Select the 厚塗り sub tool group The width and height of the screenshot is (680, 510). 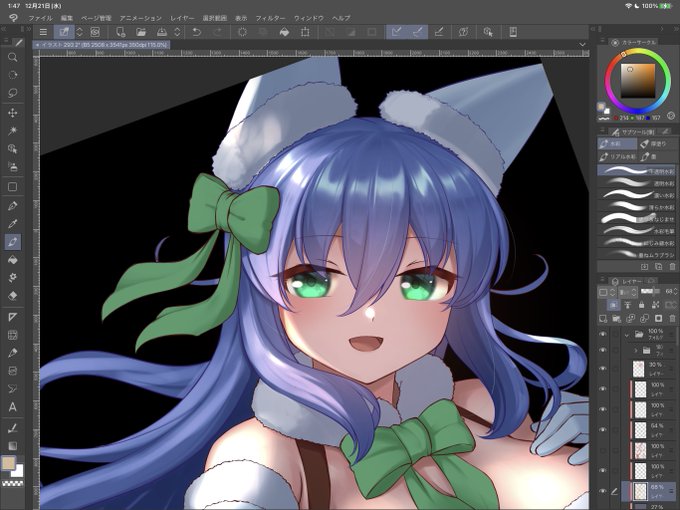(657, 144)
